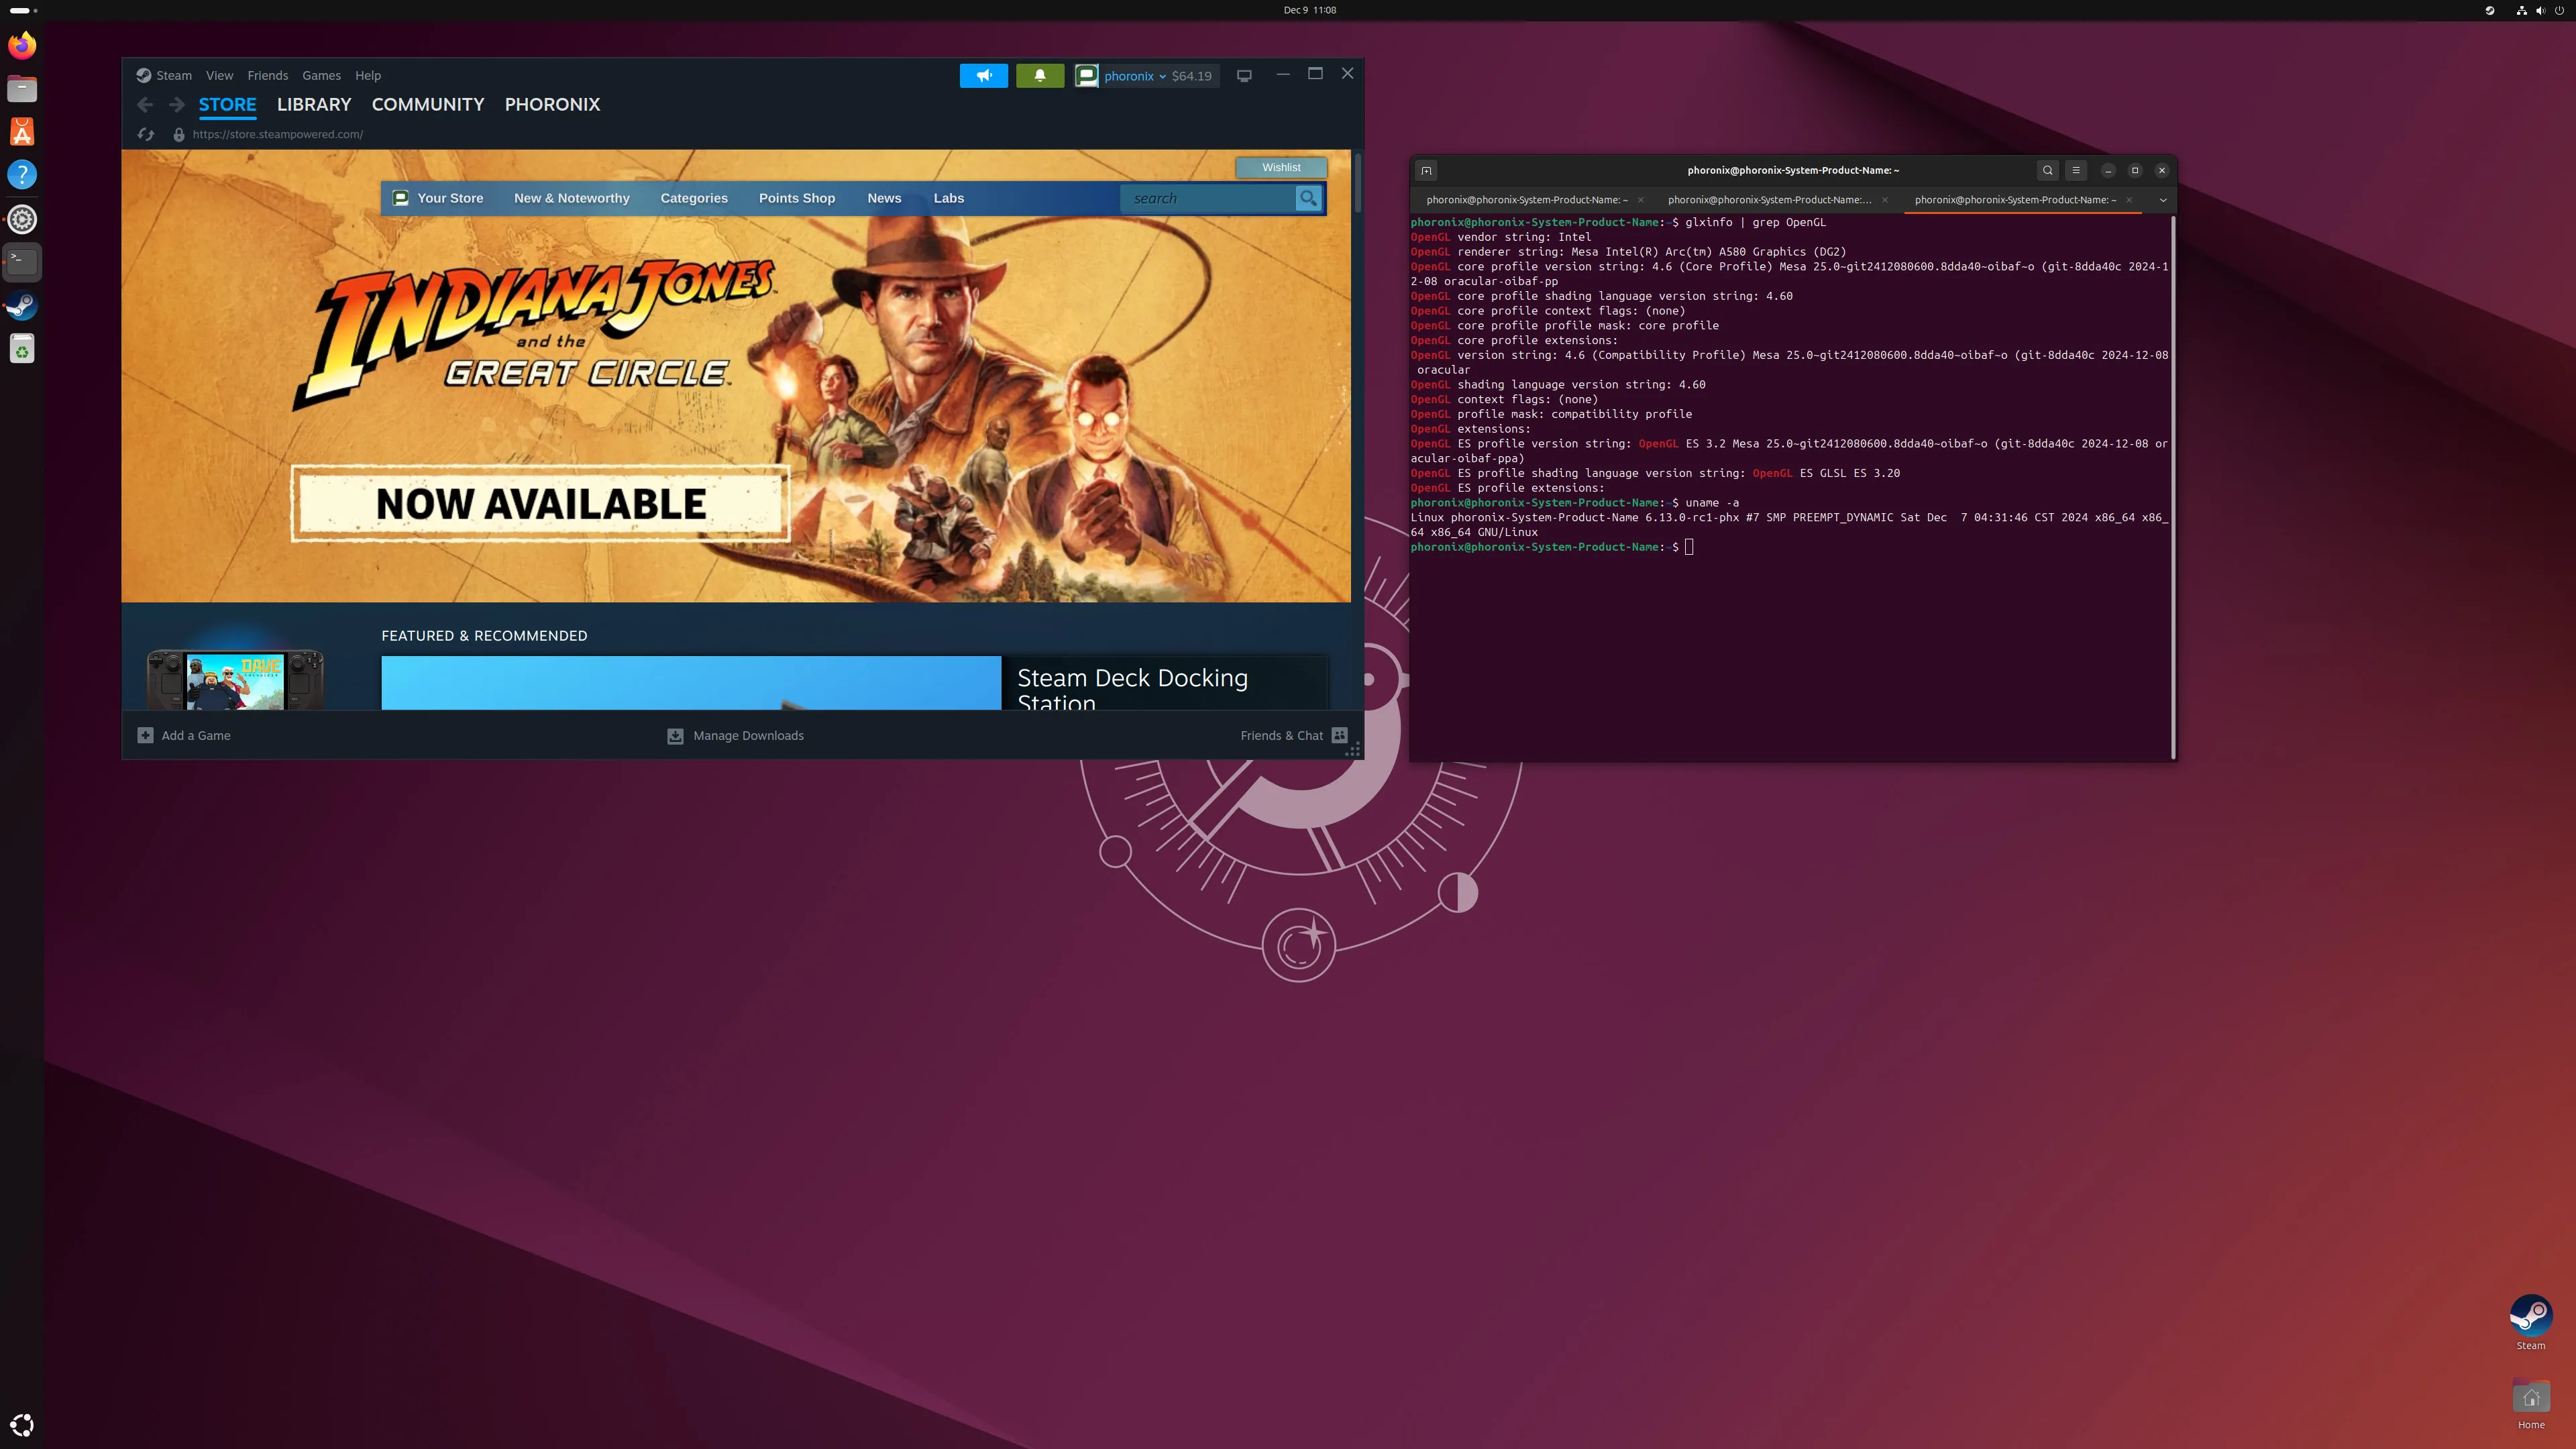Viewport: 2576px width, 1449px height.
Task: Open the Help menu in Steam
Action: [367, 76]
